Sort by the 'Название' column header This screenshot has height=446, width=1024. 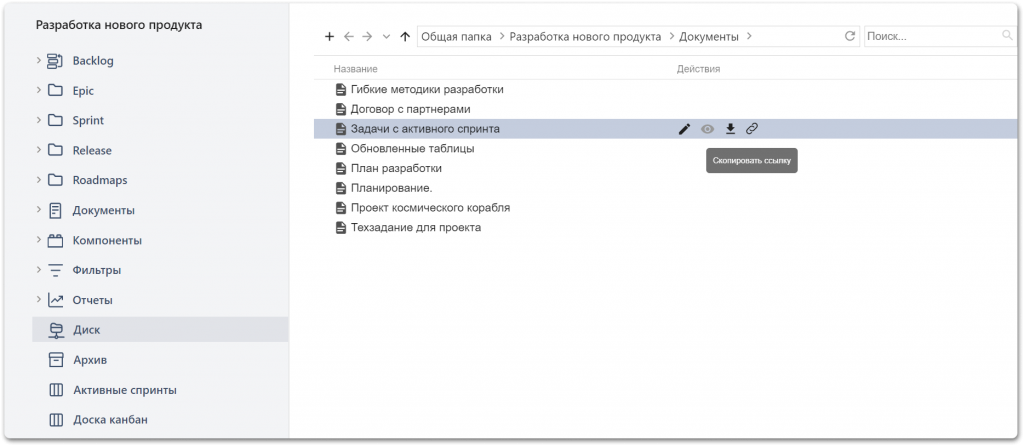point(355,69)
